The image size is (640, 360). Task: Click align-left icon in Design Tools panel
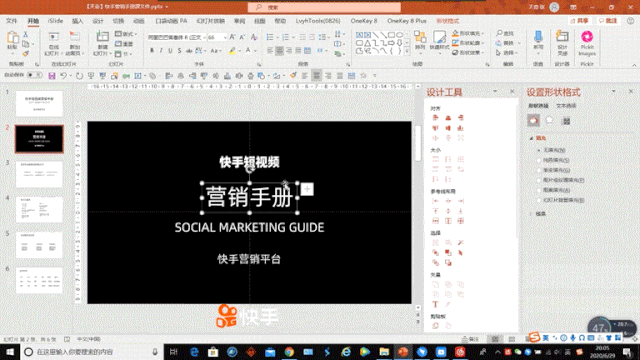(435, 118)
